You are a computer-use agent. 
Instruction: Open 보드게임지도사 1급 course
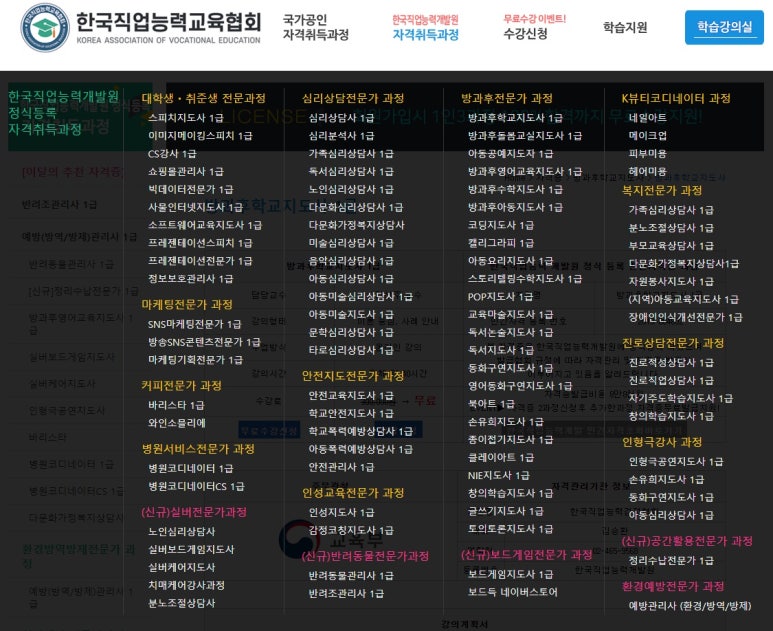[510, 574]
